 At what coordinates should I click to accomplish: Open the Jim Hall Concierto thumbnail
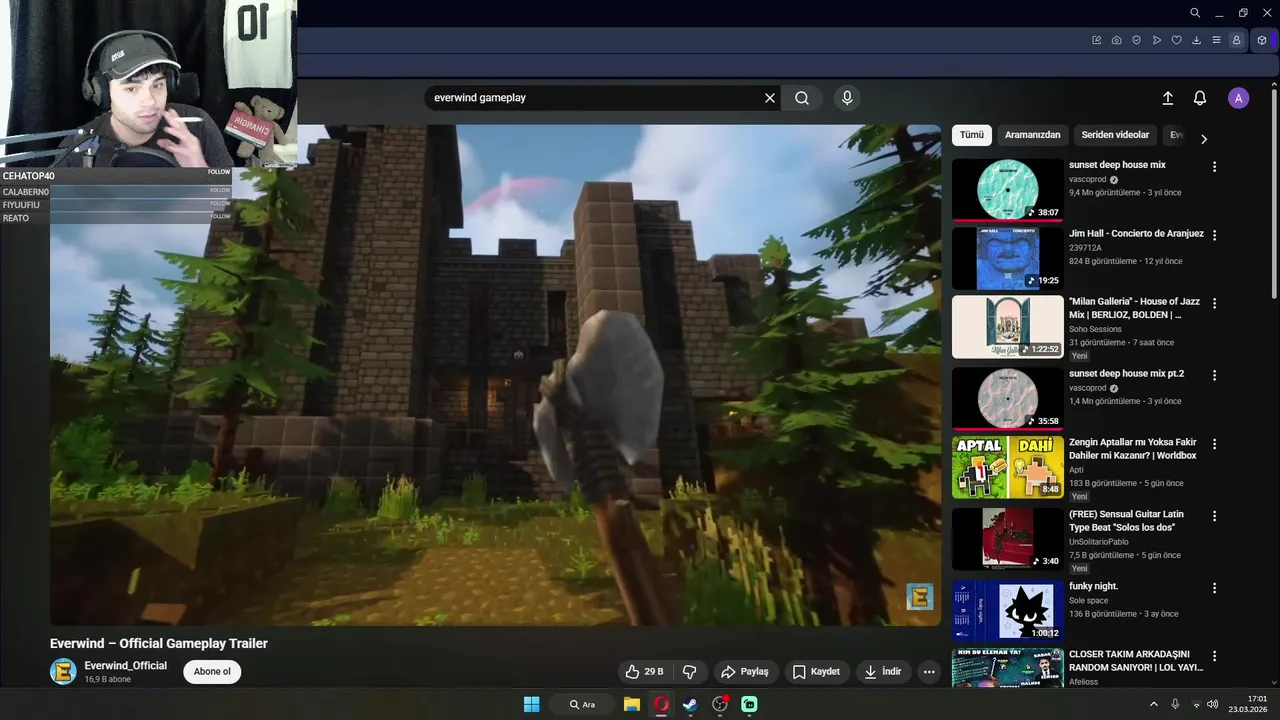point(1007,258)
